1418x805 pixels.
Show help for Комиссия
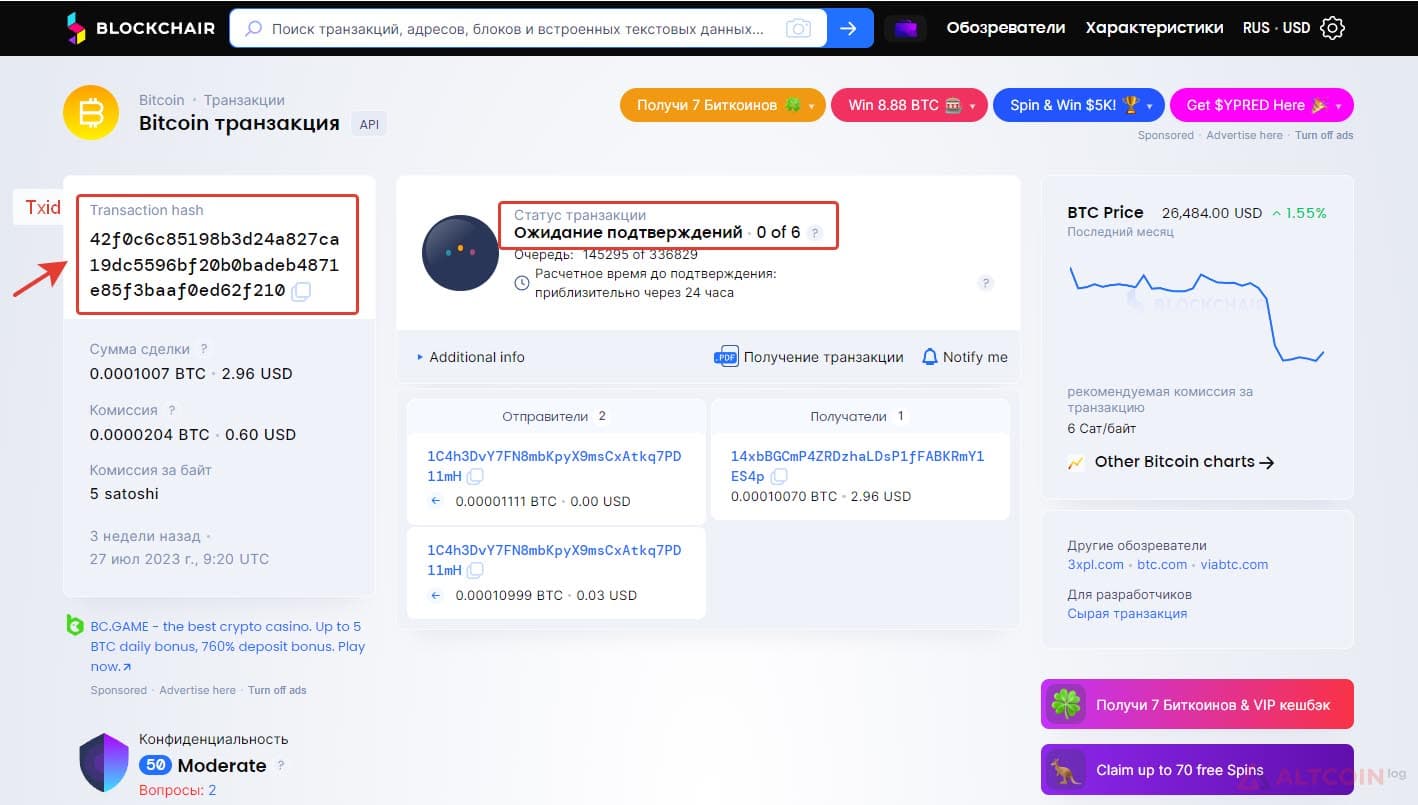click(172, 410)
